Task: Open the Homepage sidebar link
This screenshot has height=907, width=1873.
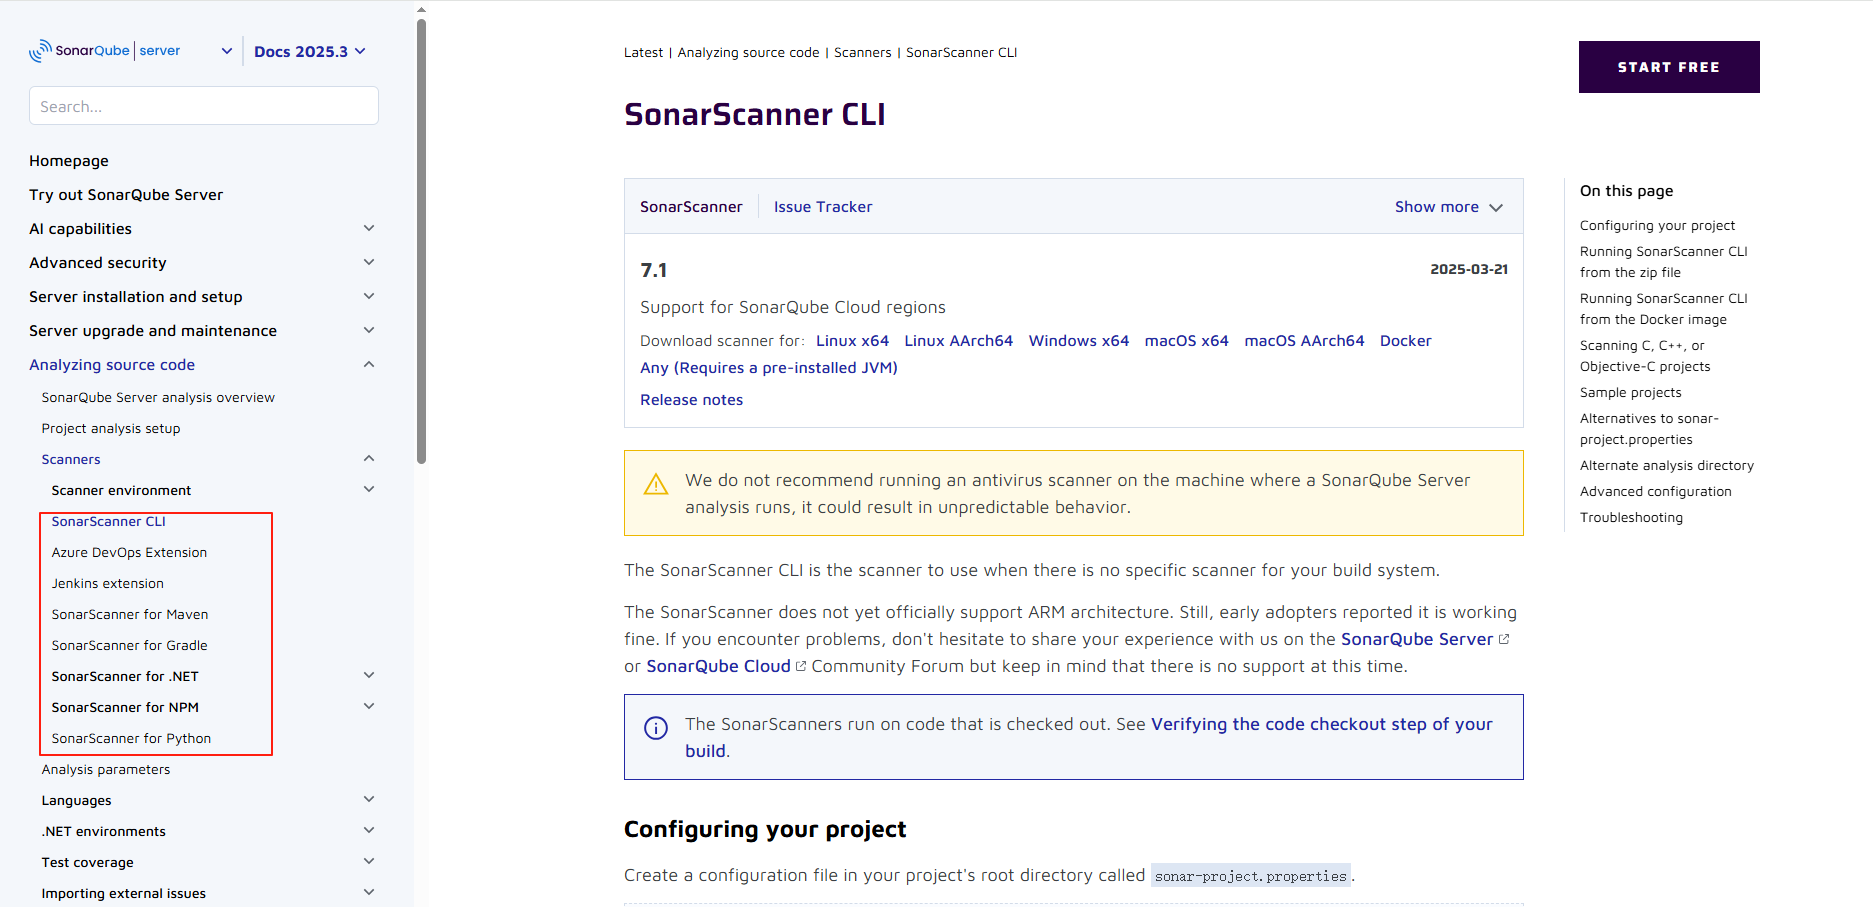Action: tap(69, 161)
